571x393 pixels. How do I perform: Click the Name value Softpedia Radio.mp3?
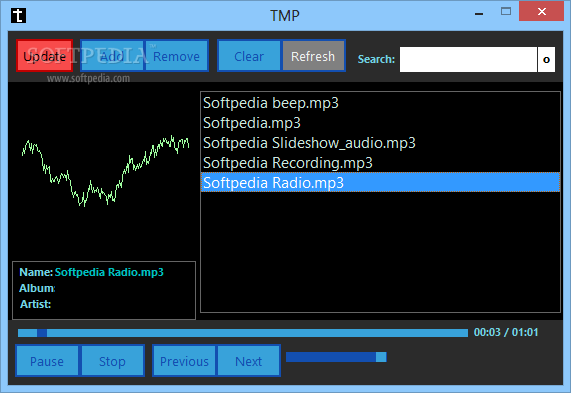109,272
